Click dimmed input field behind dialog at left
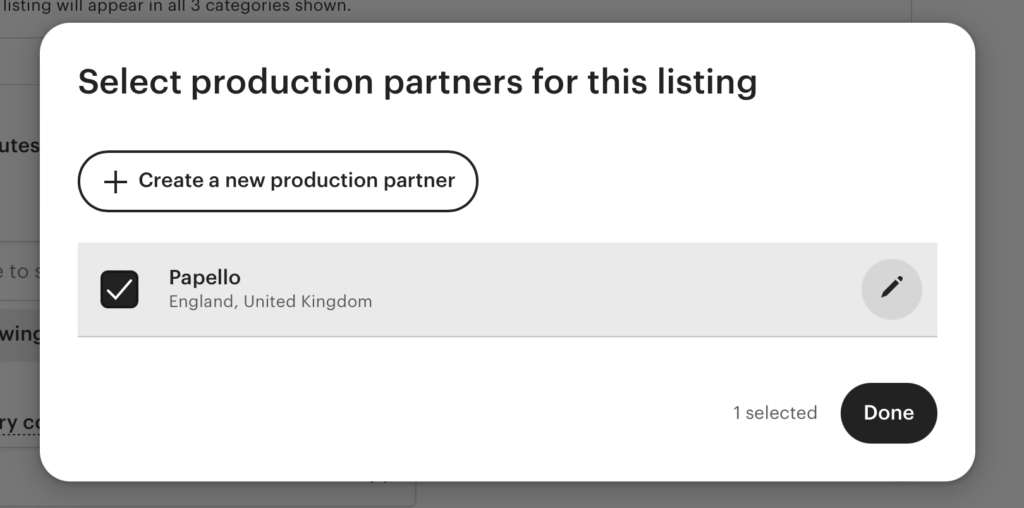Viewport: 1024px width, 508px height. 20,271
